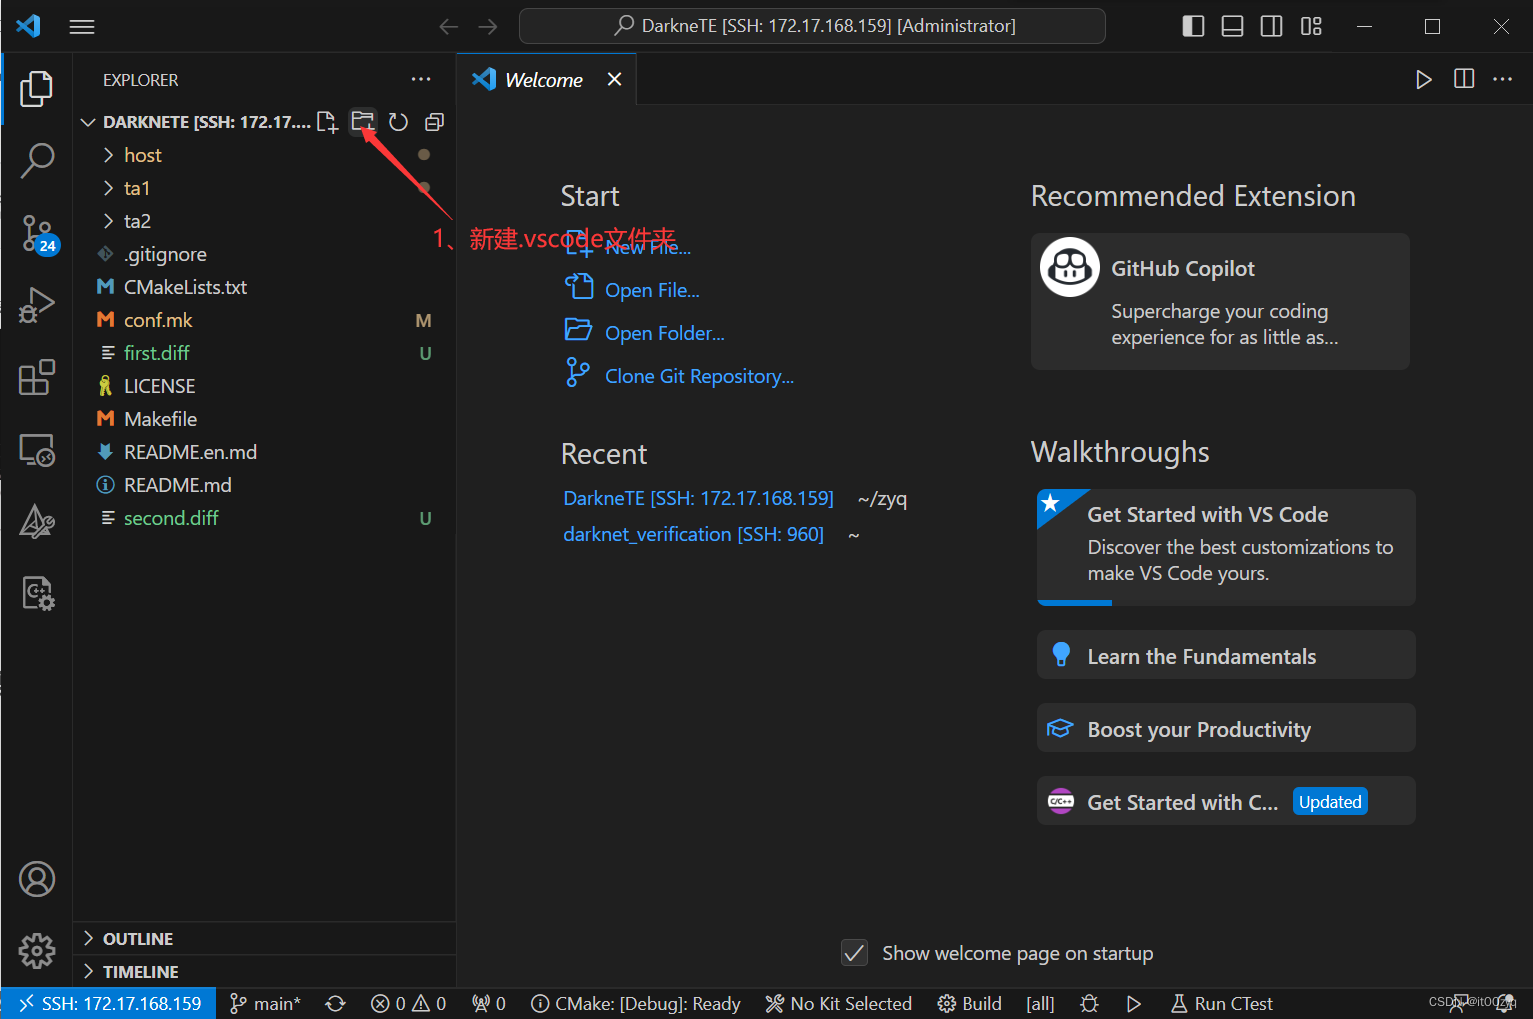Click the New Folder icon in Explorer header
This screenshot has height=1019, width=1533.
[x=362, y=122]
